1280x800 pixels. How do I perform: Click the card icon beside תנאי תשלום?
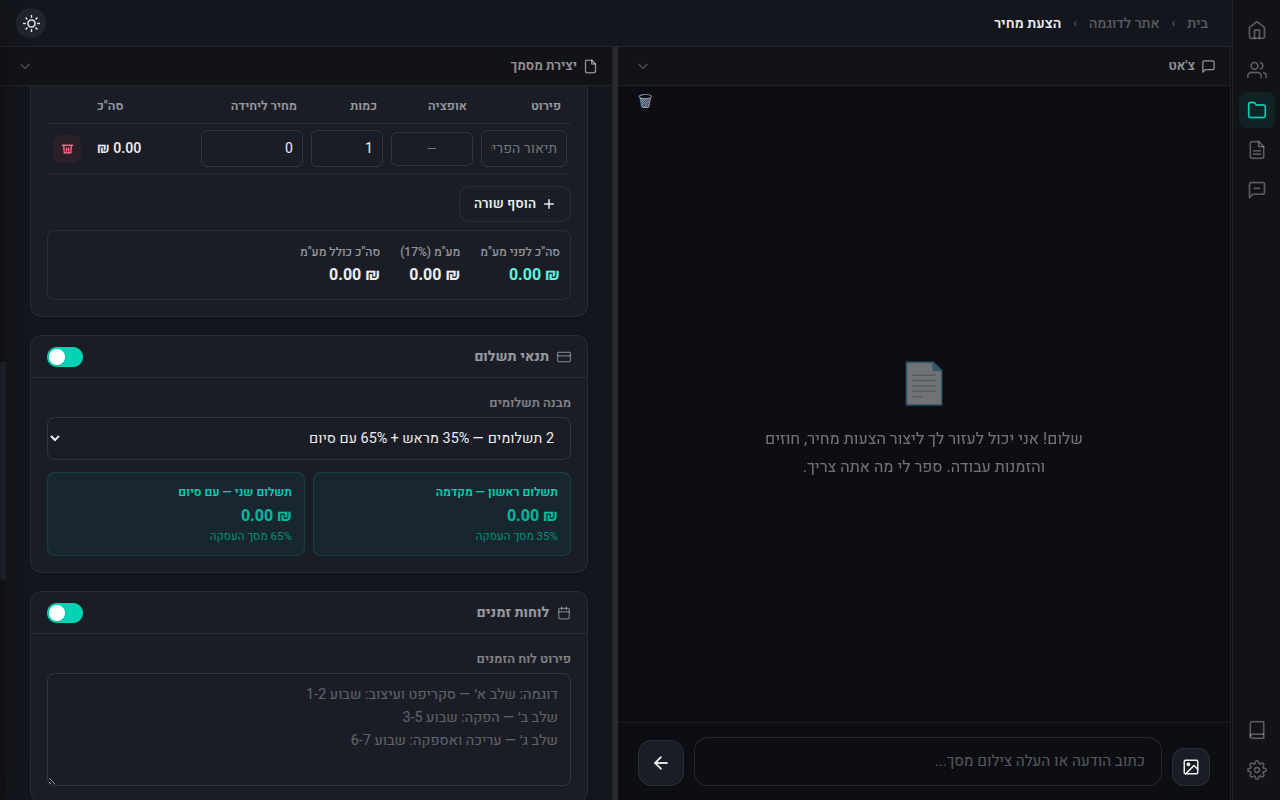pos(564,357)
